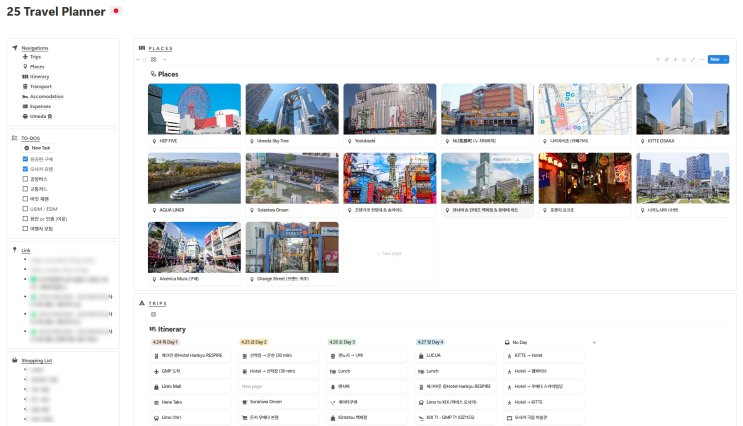Open the Limo to KIX card
Viewport: 743px width, 426px height.
(x=455, y=402)
